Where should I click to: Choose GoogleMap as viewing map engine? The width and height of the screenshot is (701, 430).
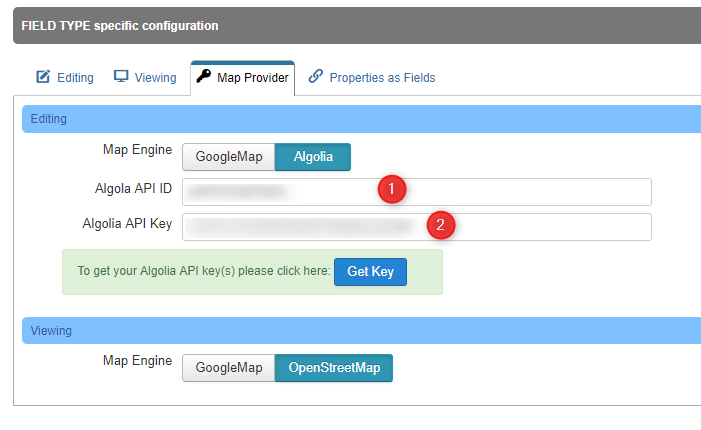(x=228, y=368)
